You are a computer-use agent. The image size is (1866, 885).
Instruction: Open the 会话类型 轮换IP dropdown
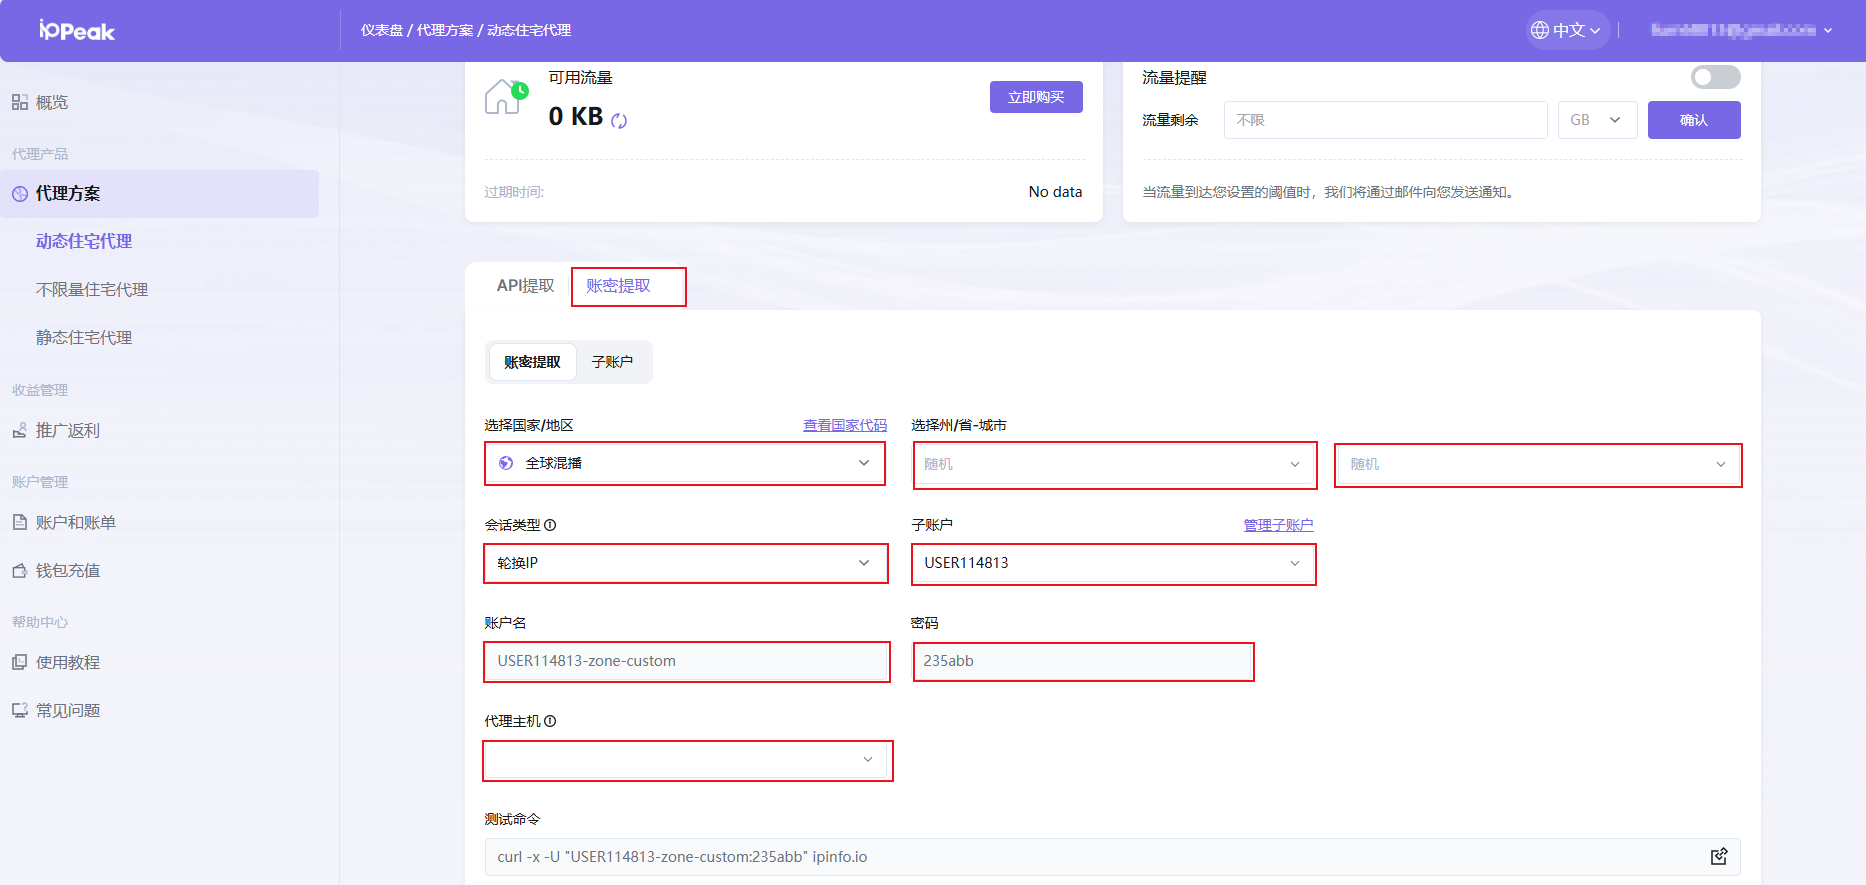tap(685, 563)
